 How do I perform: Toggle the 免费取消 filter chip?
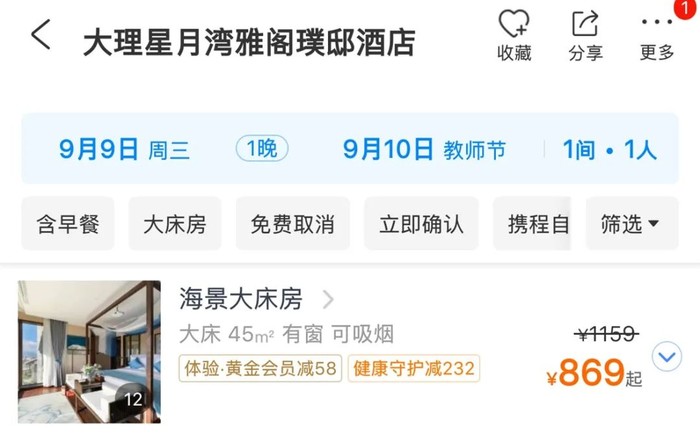(x=293, y=223)
